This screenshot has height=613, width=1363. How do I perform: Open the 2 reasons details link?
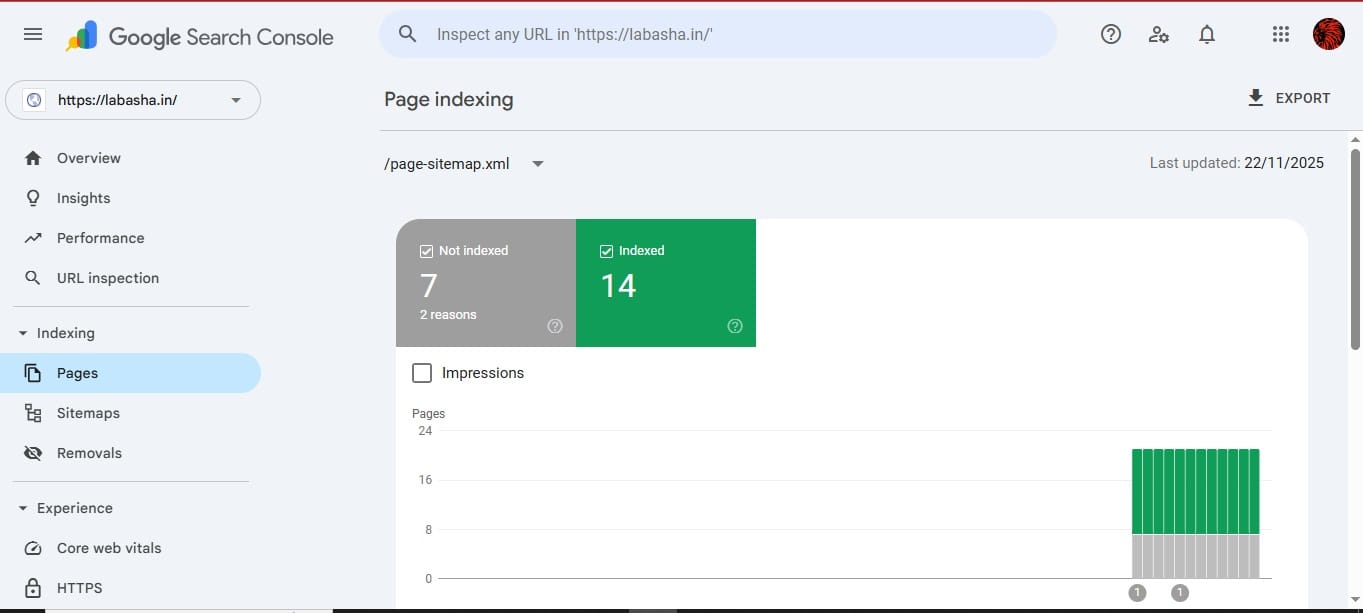[447, 314]
